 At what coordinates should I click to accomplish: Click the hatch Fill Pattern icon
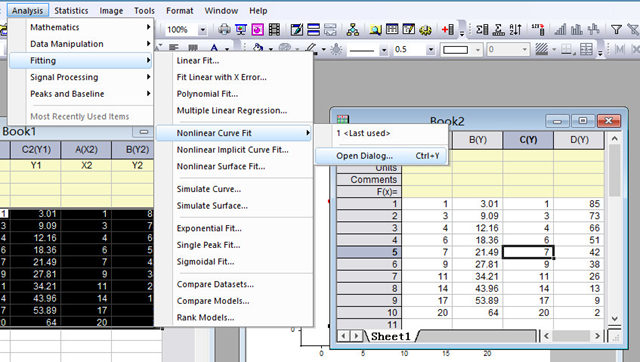(542, 49)
